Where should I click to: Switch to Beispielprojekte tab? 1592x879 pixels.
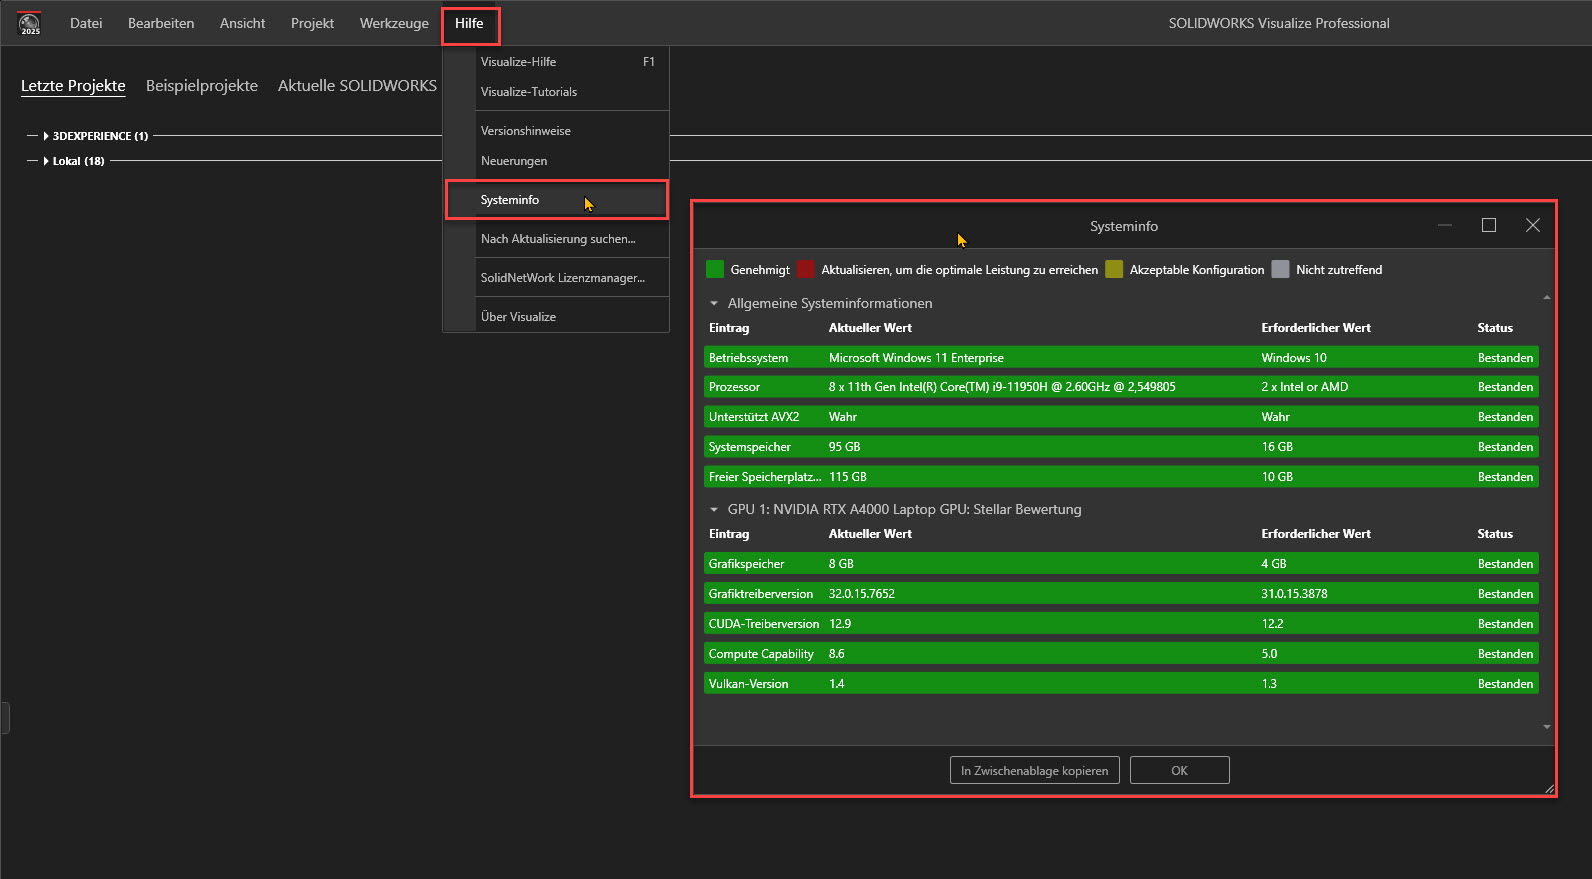(x=202, y=86)
